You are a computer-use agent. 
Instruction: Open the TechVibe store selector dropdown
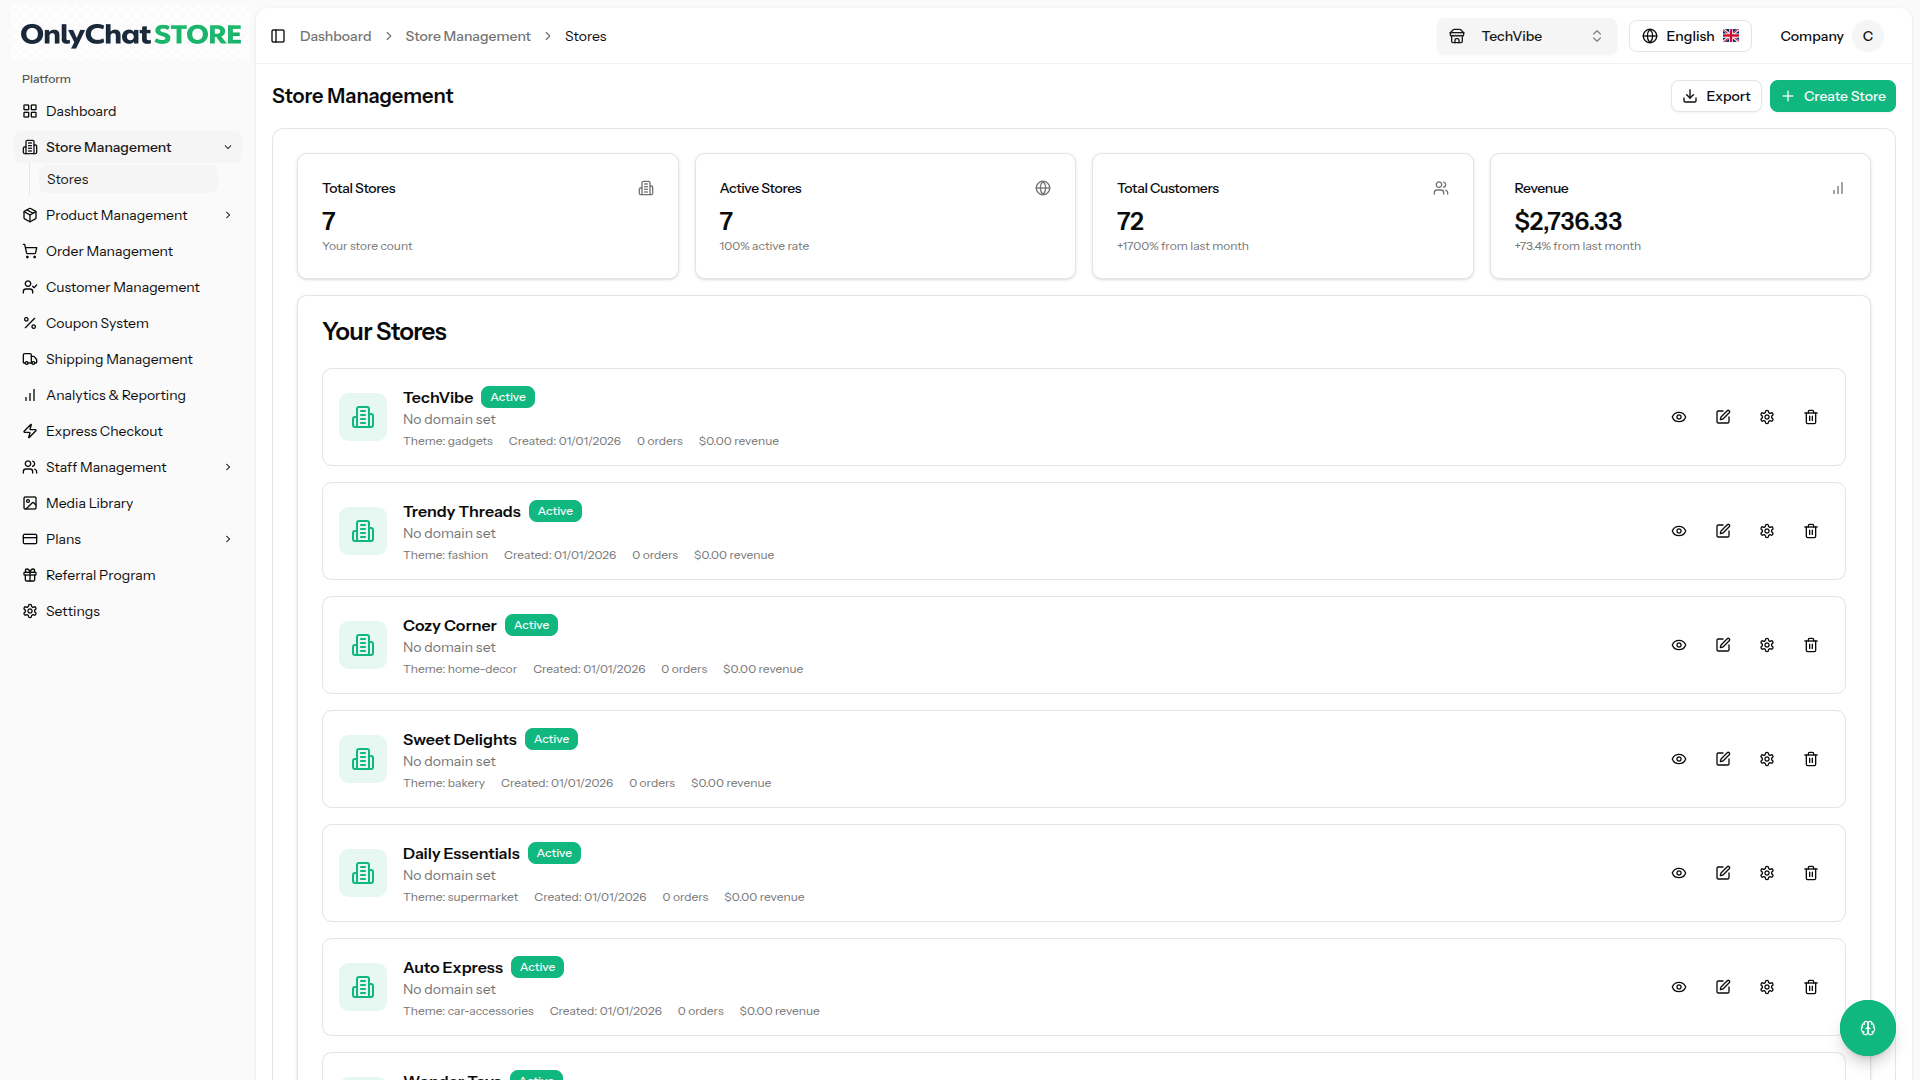click(1526, 36)
